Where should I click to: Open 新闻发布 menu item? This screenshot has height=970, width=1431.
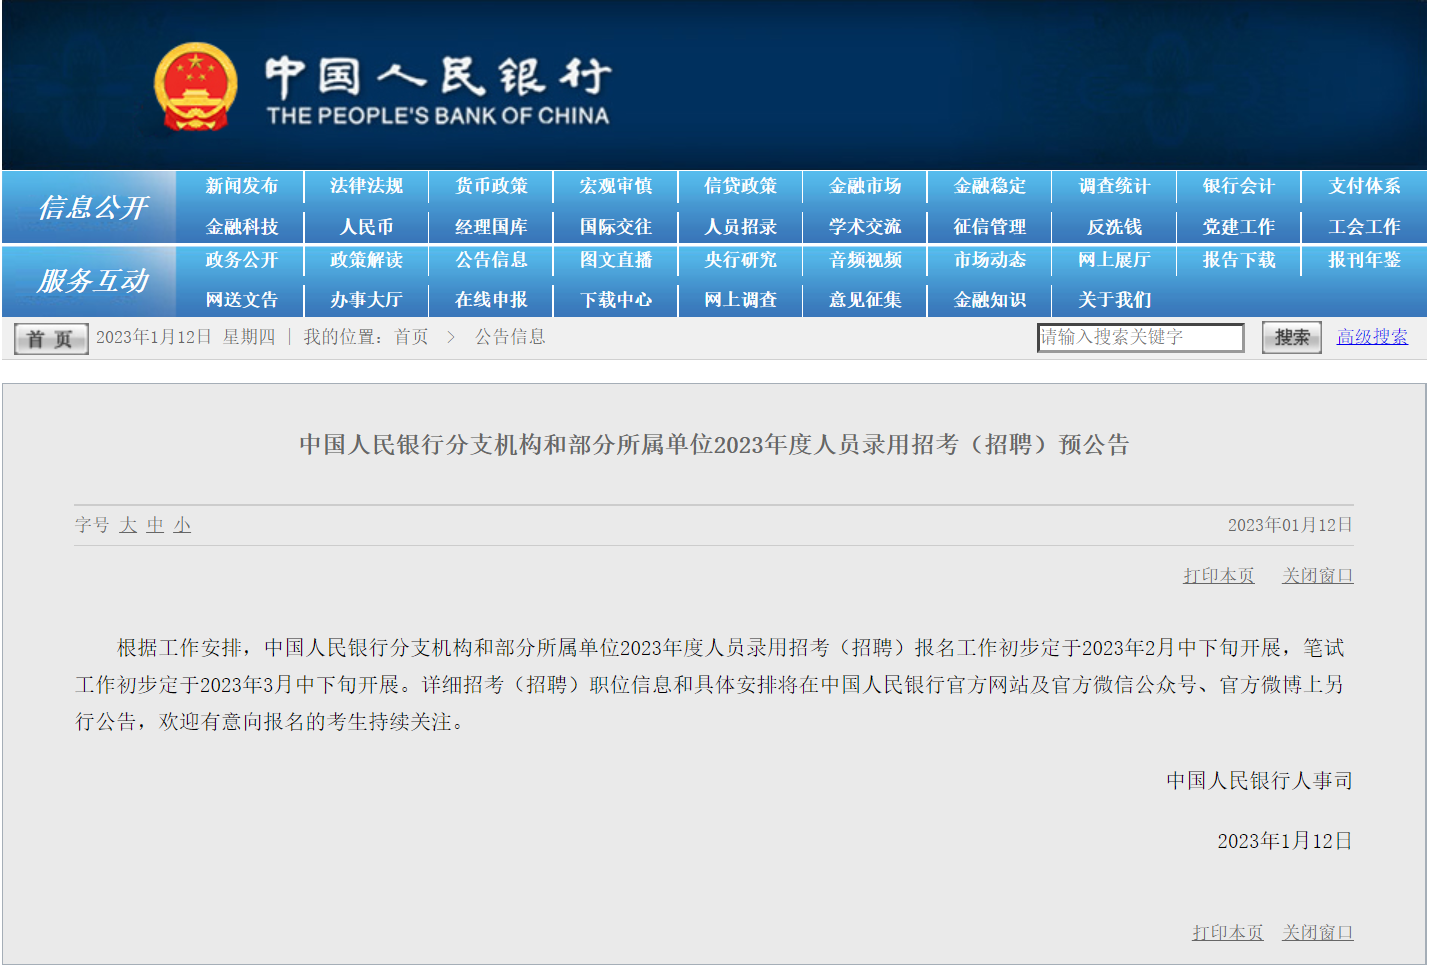coord(241,186)
